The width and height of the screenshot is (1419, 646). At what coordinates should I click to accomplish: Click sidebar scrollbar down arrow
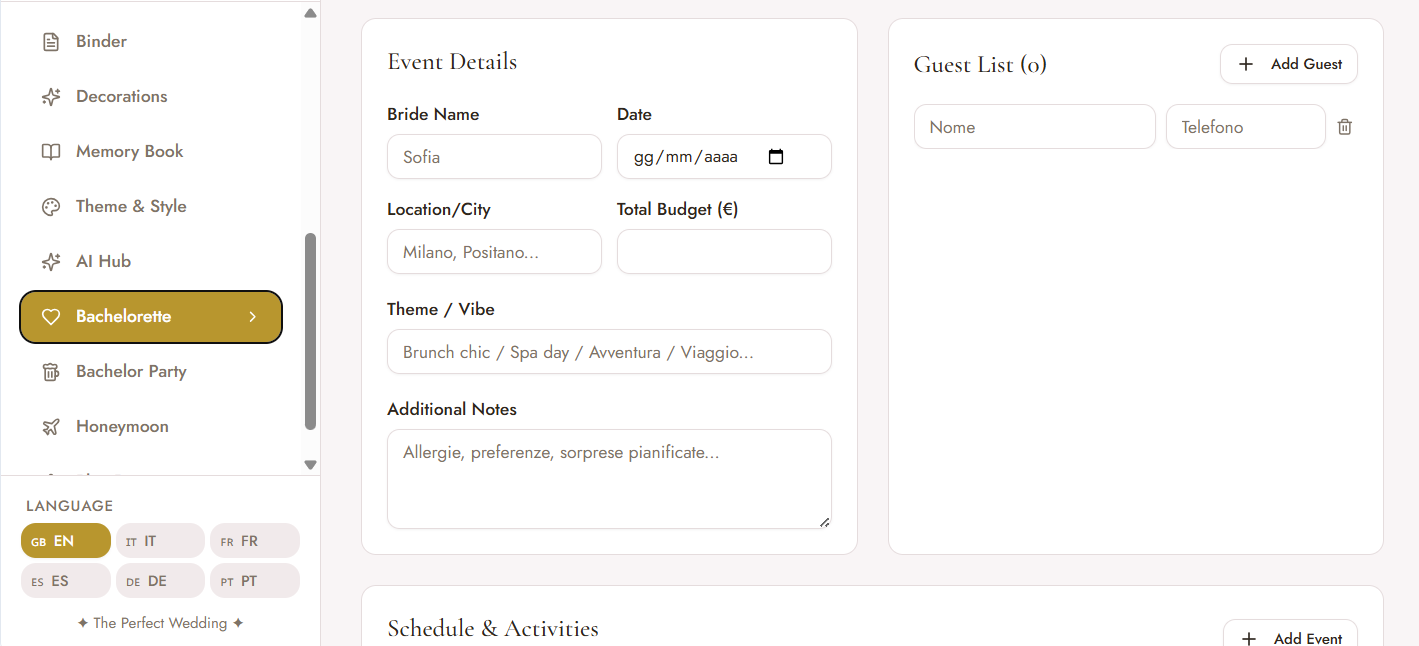[310, 464]
